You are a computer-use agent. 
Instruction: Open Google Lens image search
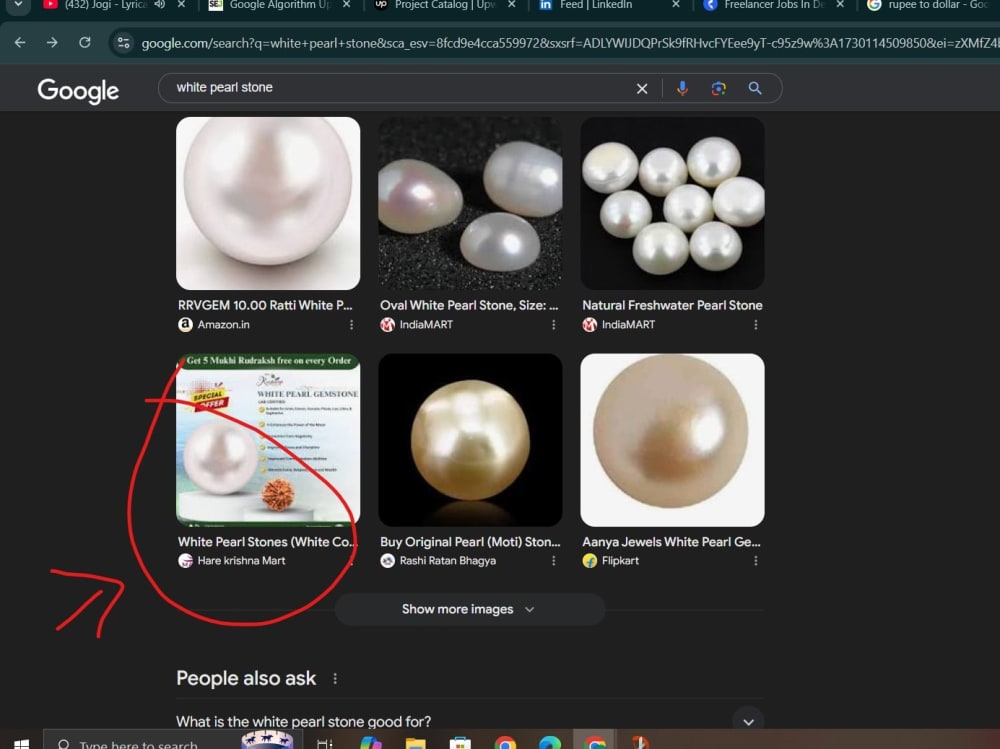[719, 88]
